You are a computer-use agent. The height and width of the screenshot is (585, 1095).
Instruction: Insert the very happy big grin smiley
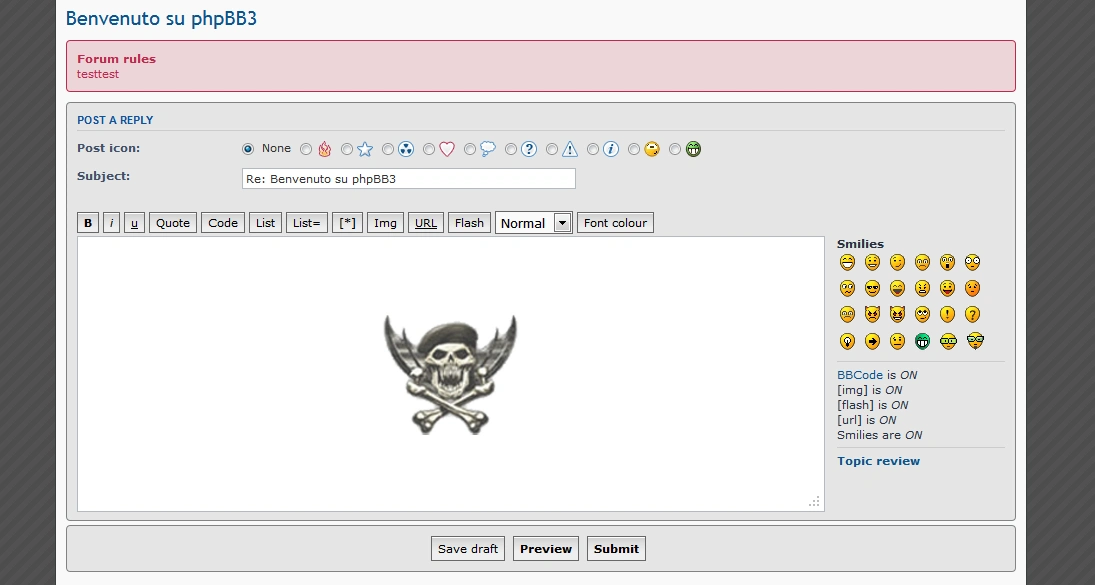847,262
